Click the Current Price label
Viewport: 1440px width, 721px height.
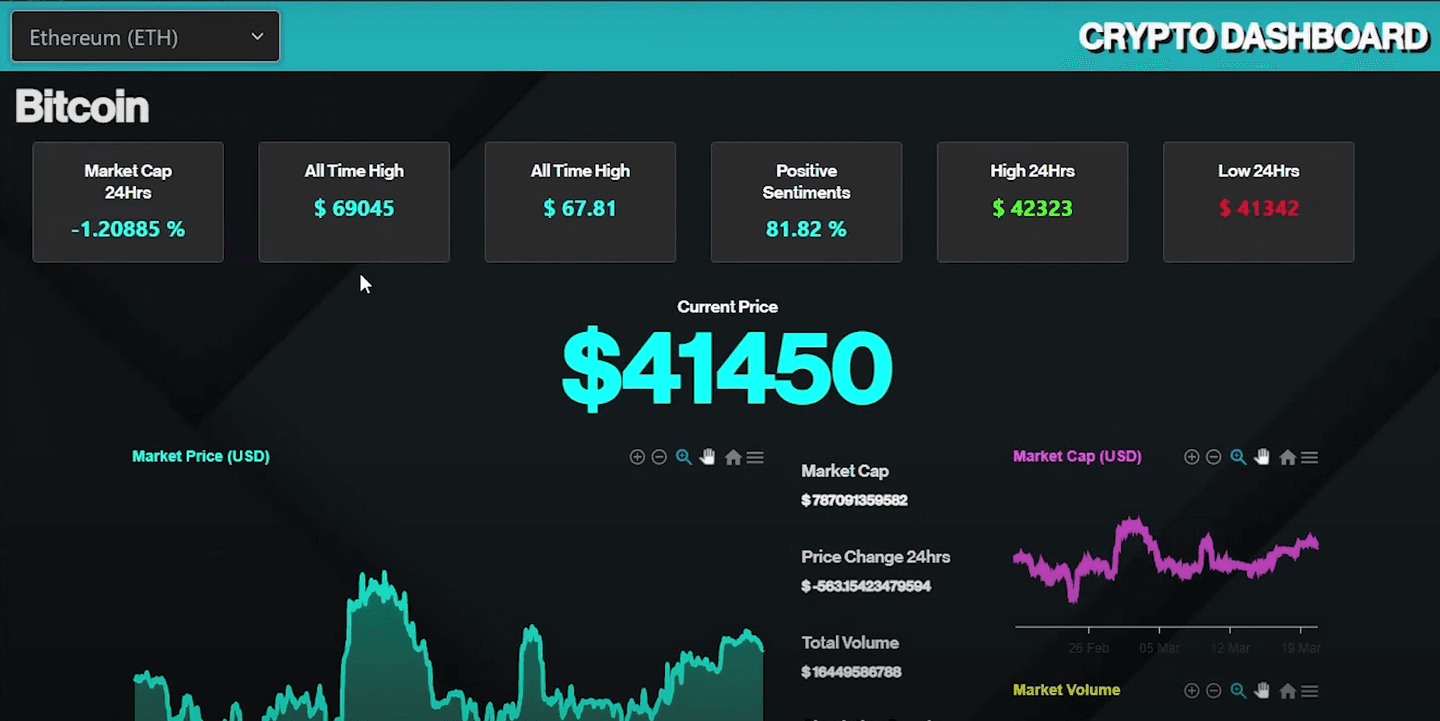pyautogui.click(x=727, y=307)
